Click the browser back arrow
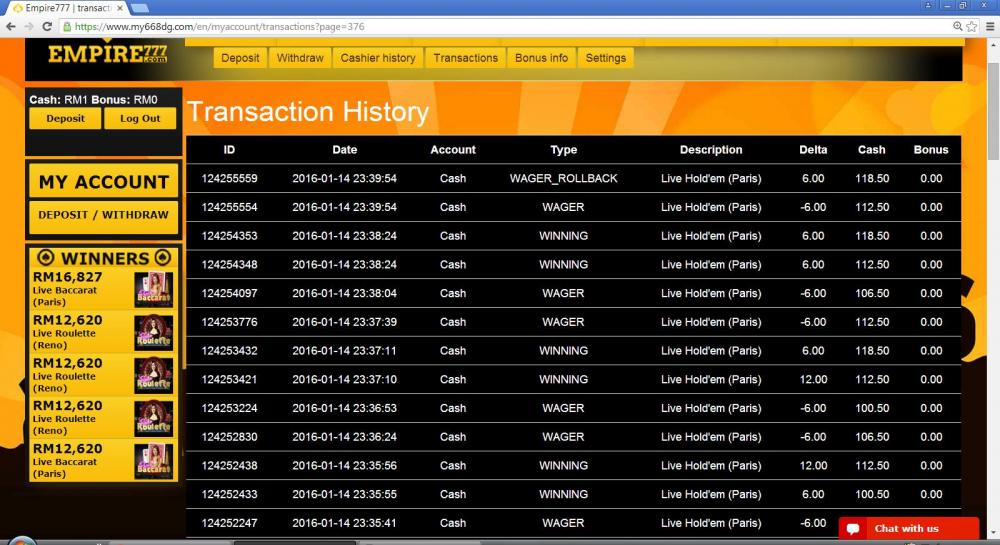Image resolution: width=1000 pixels, height=545 pixels. [x=11, y=27]
